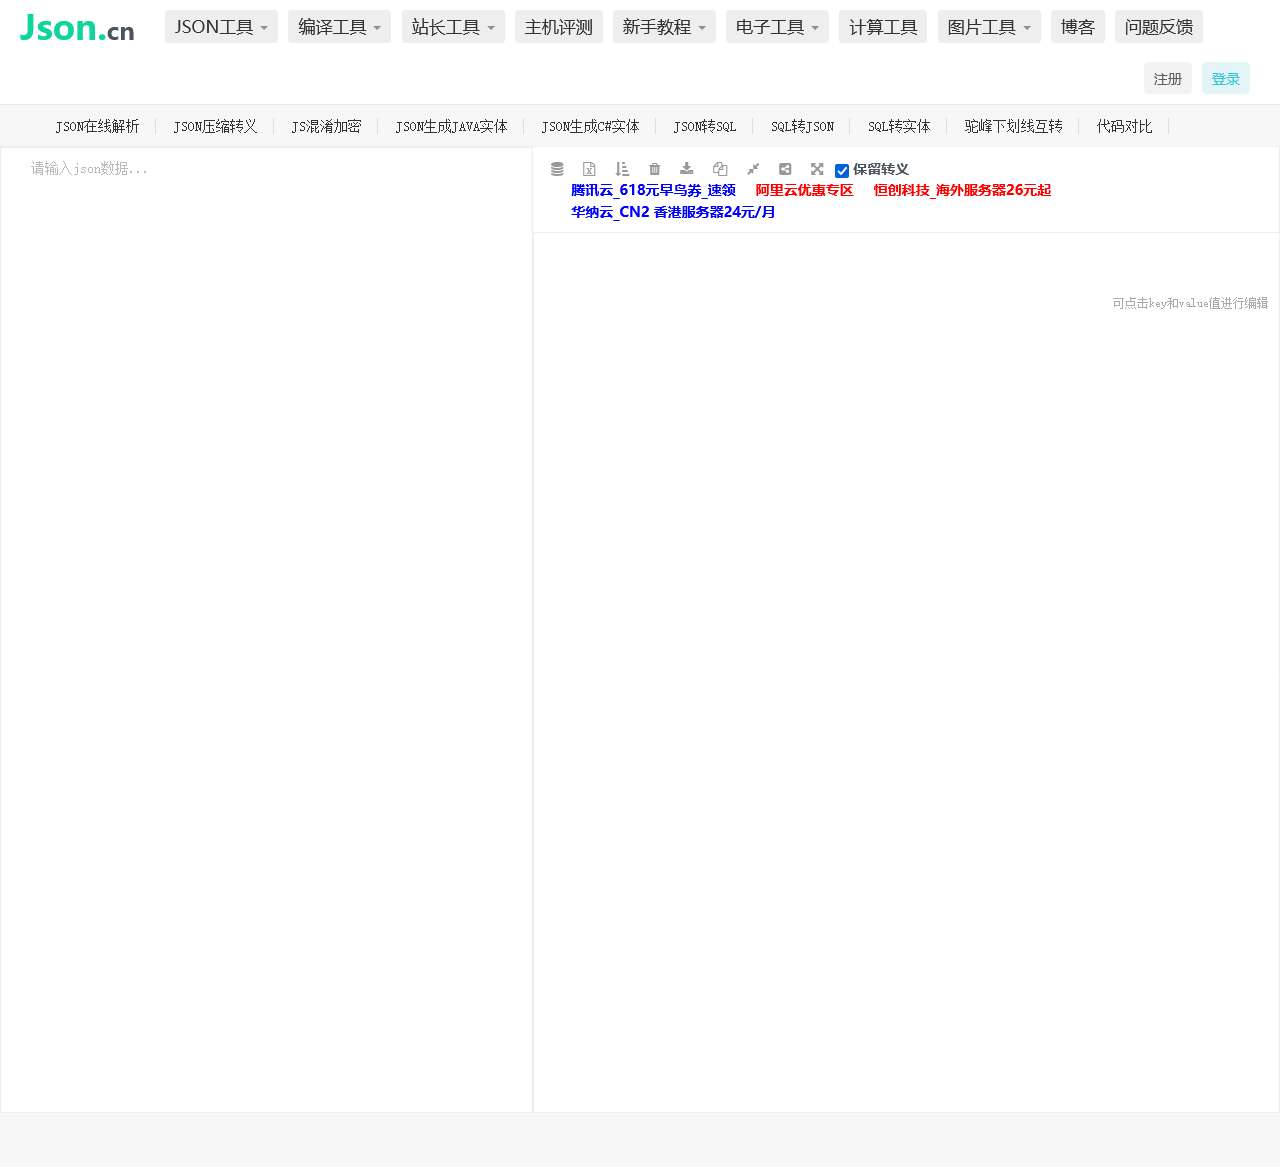Open the 电子工具 dropdown menu
1280x1167 pixels.
tap(777, 27)
